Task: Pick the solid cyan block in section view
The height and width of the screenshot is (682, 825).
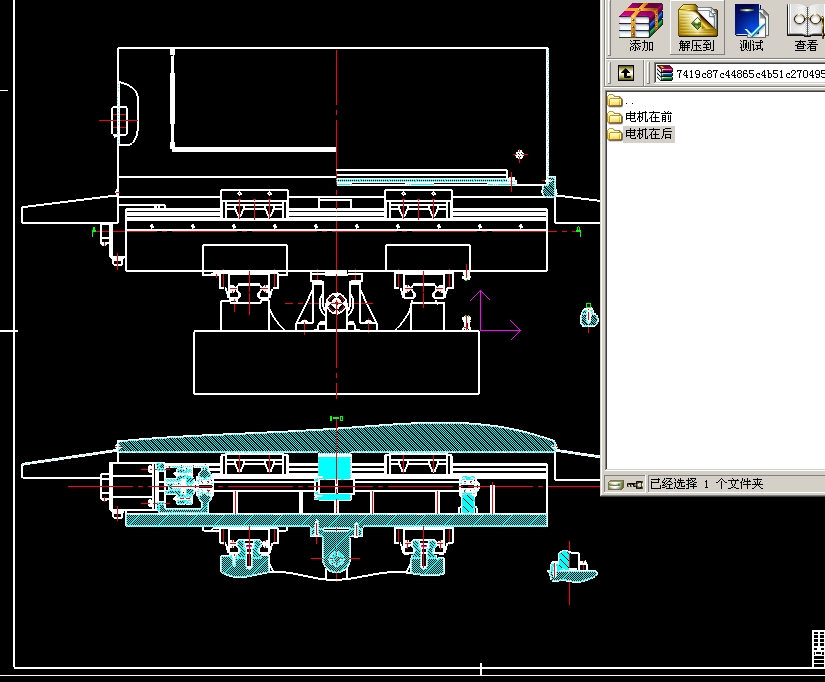Action: click(x=335, y=468)
